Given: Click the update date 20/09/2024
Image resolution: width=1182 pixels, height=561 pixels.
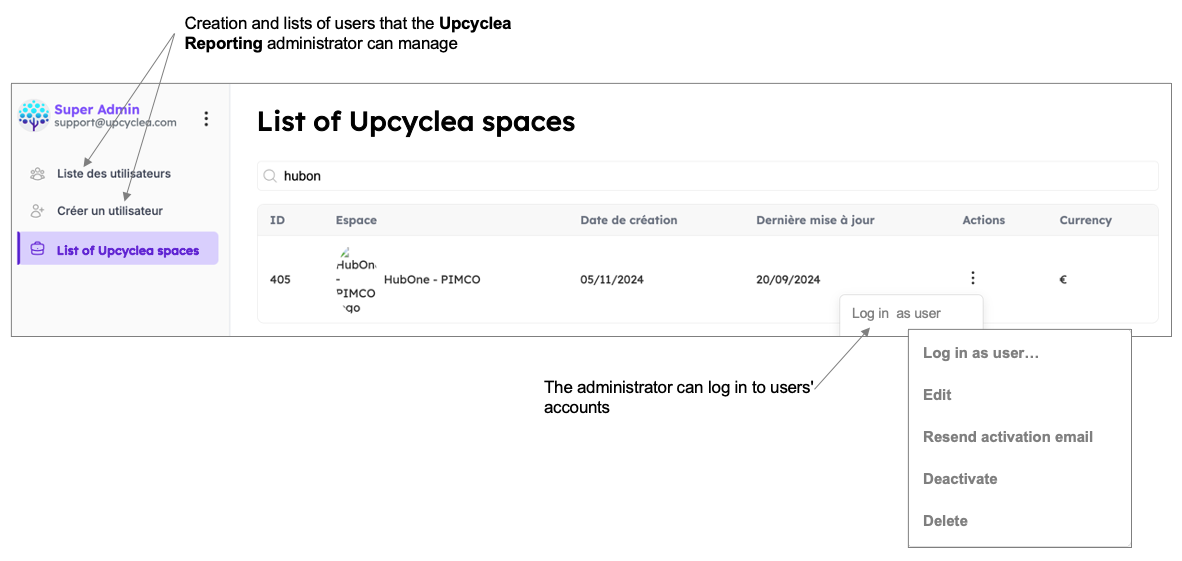Looking at the screenshot, I should [788, 280].
